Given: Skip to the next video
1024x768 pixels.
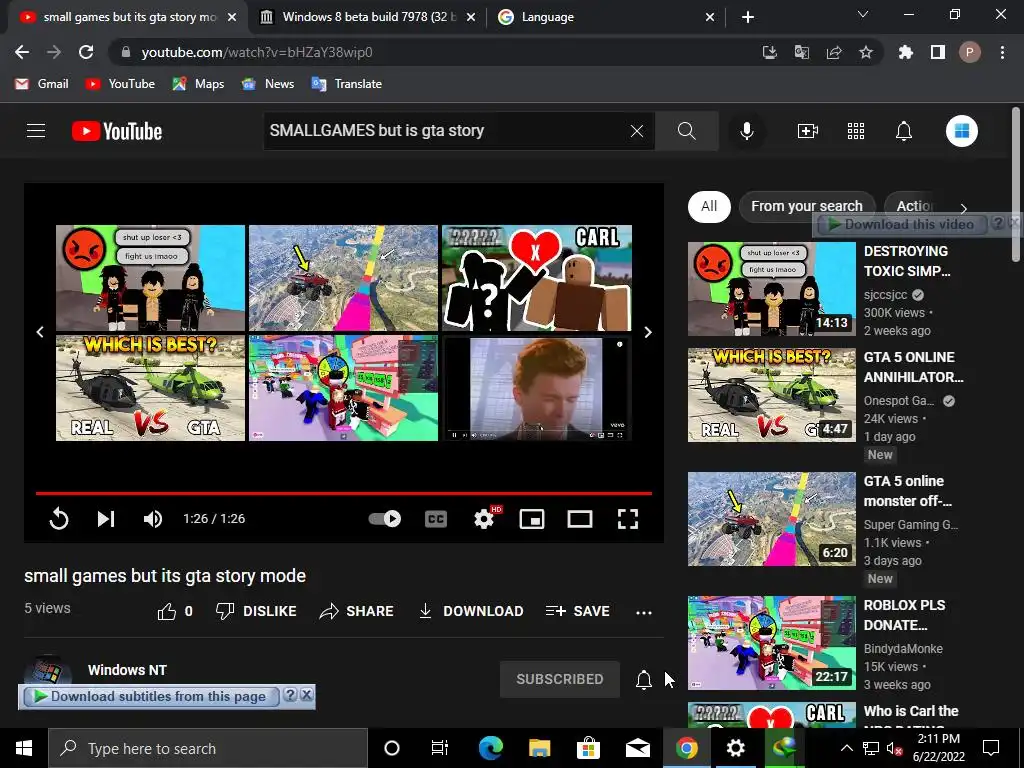Looking at the screenshot, I should (x=106, y=519).
